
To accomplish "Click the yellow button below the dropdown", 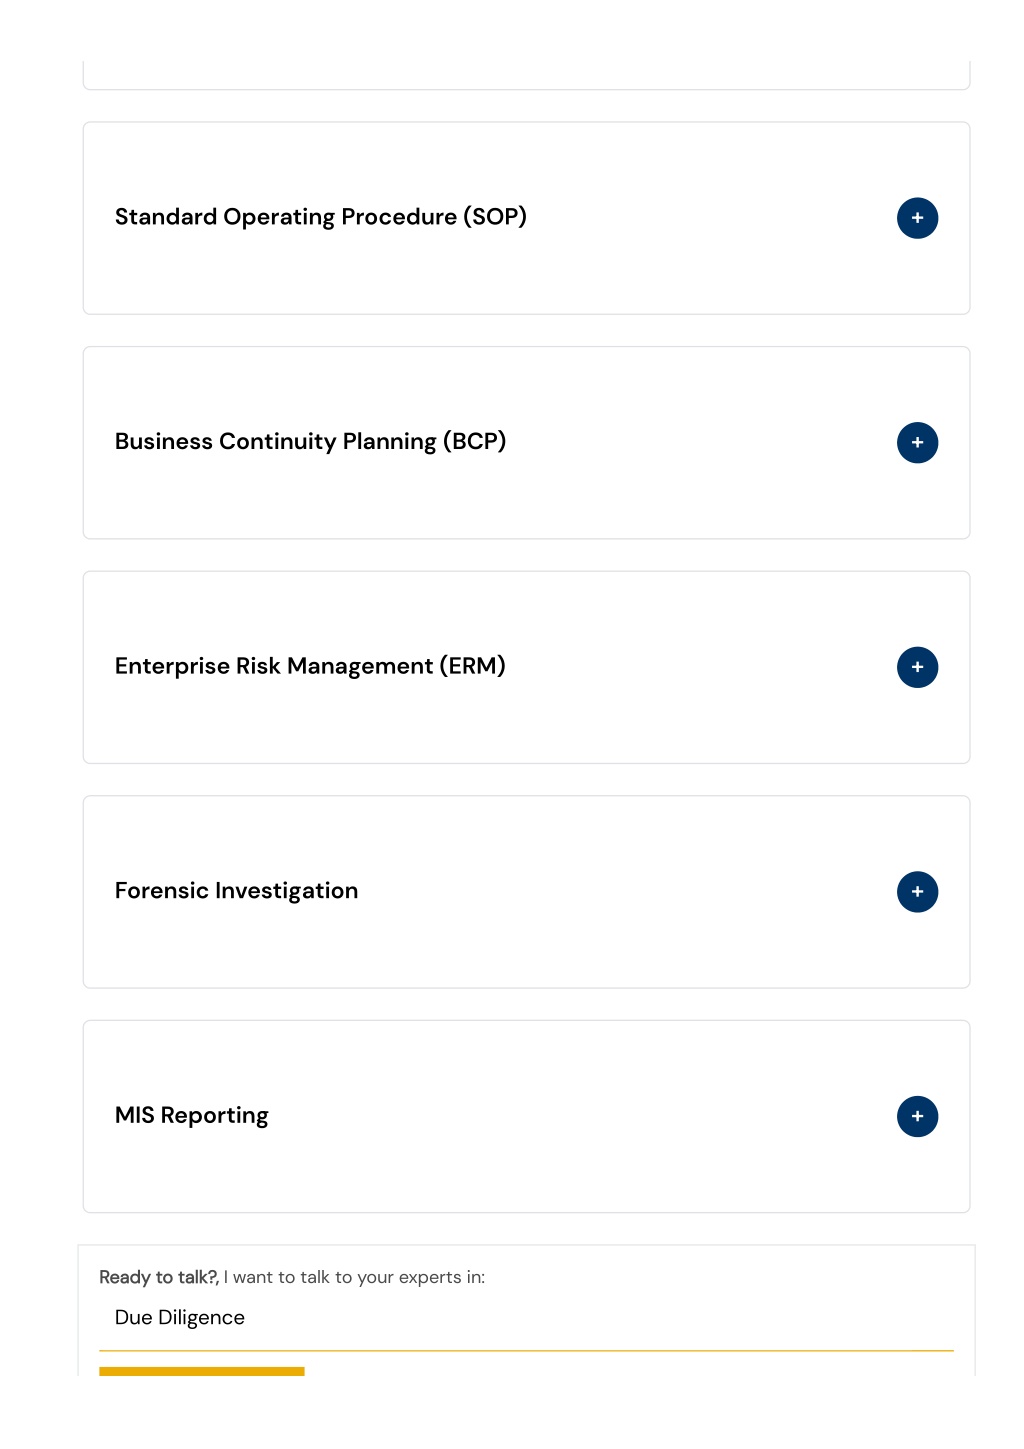I will (202, 1371).
